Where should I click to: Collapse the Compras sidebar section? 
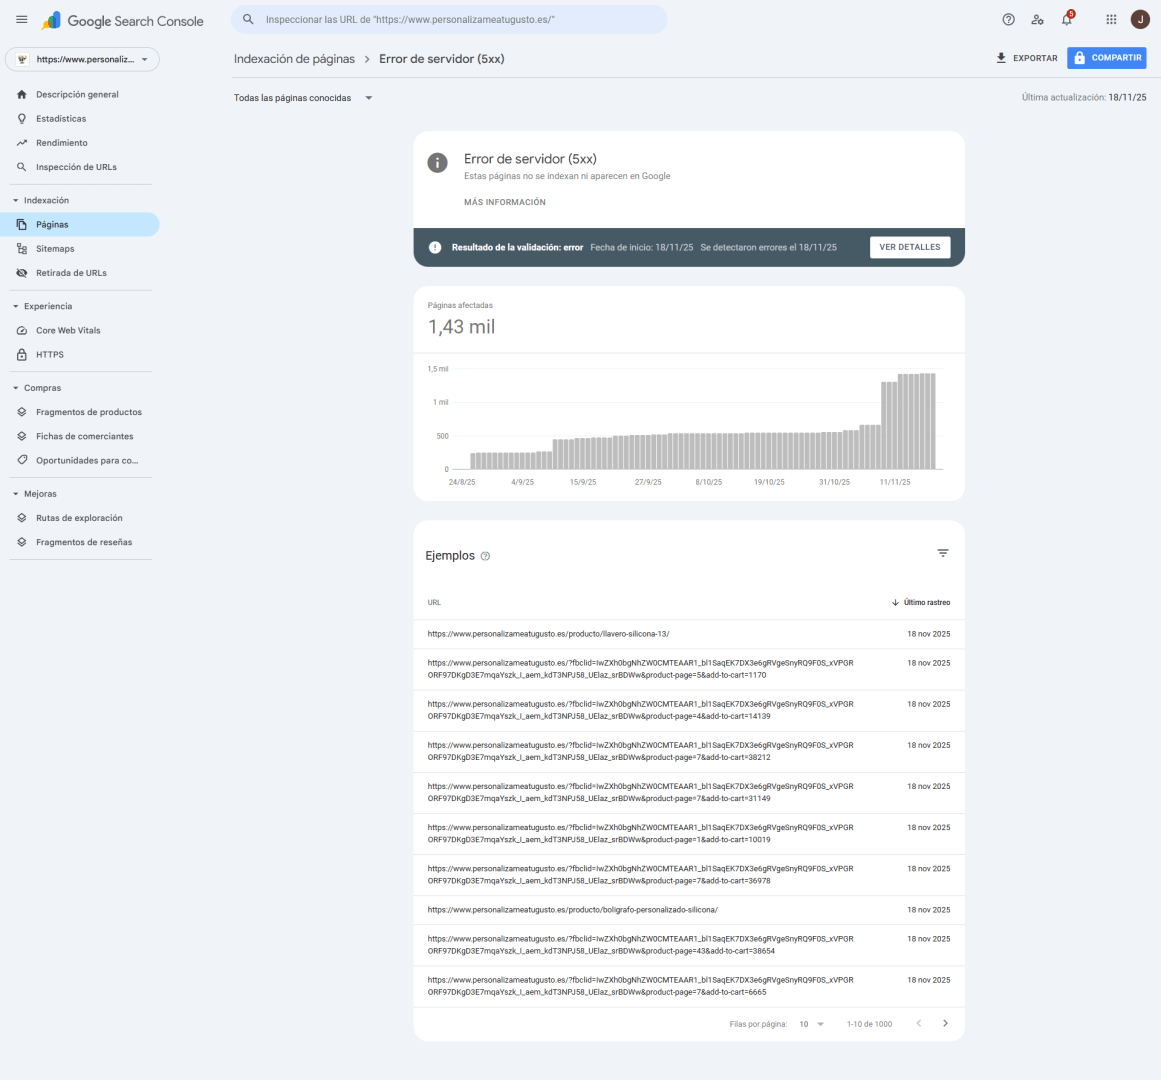coord(16,388)
